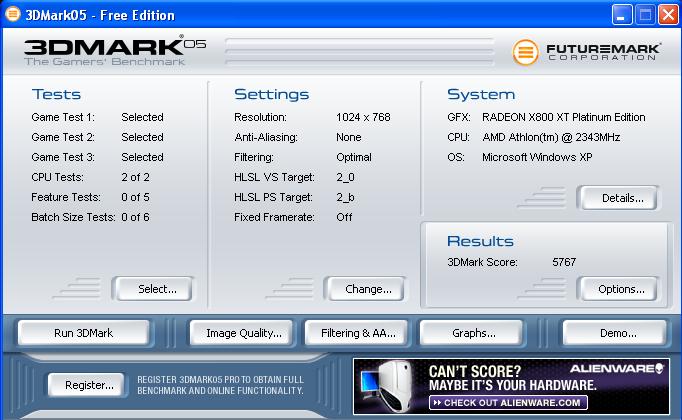Viewport: 682px width, 420px height.
Task: Click the HLSL VS Target value 2_0
Action: coord(345,177)
